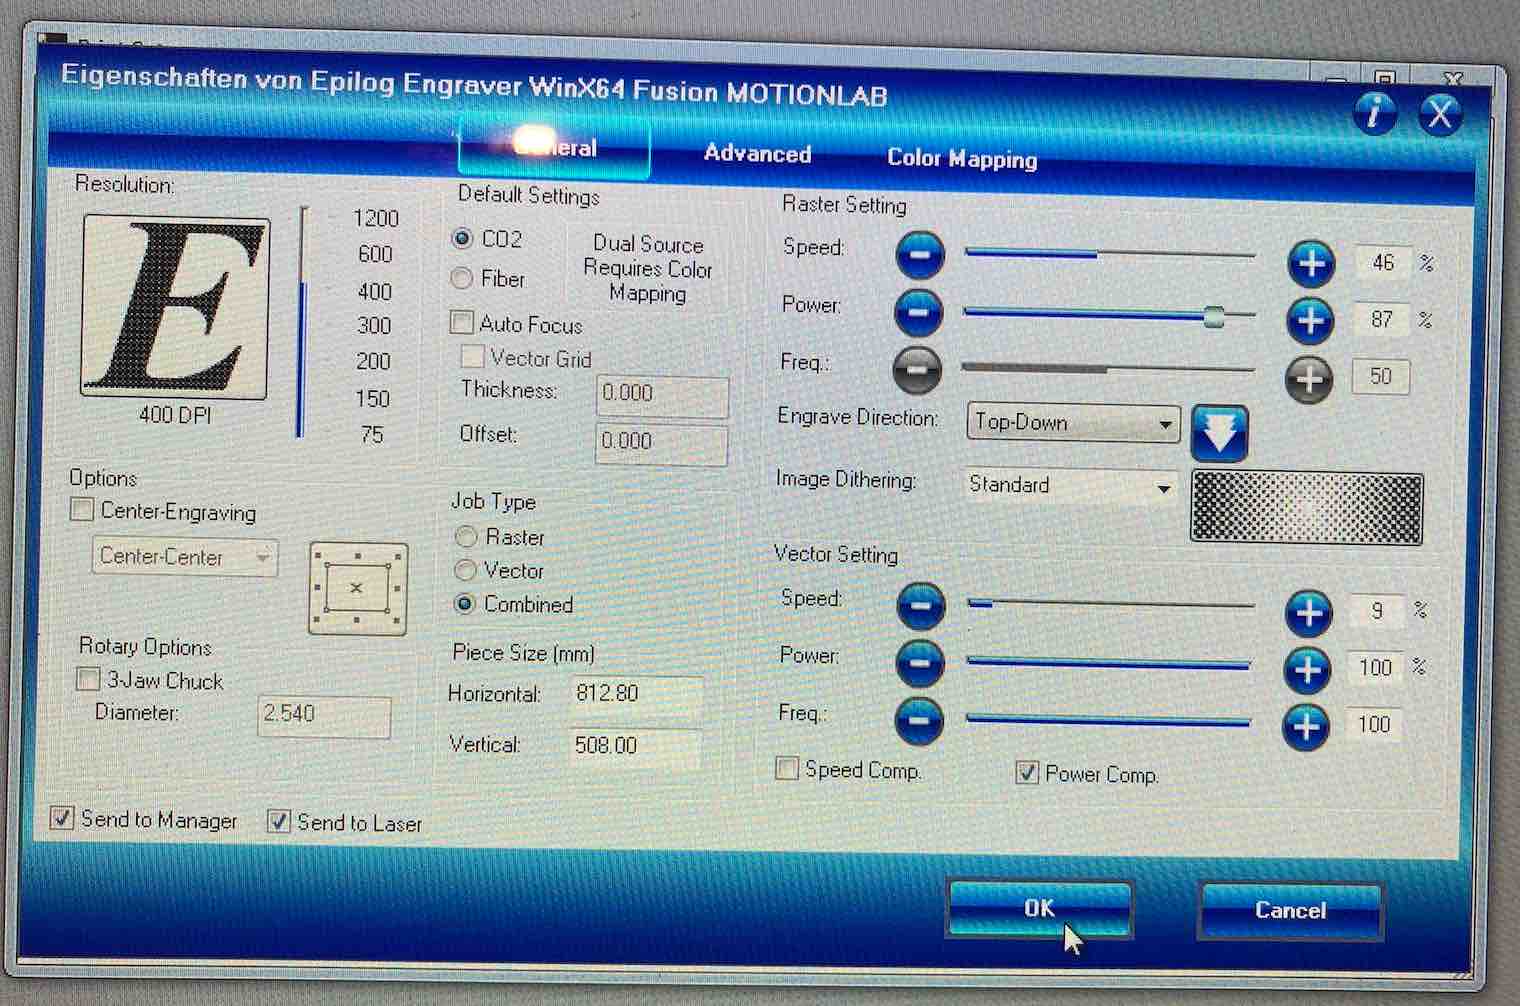This screenshot has width=1520, height=1006.
Task: Click the raster Power percentage field
Action: tap(1381, 320)
